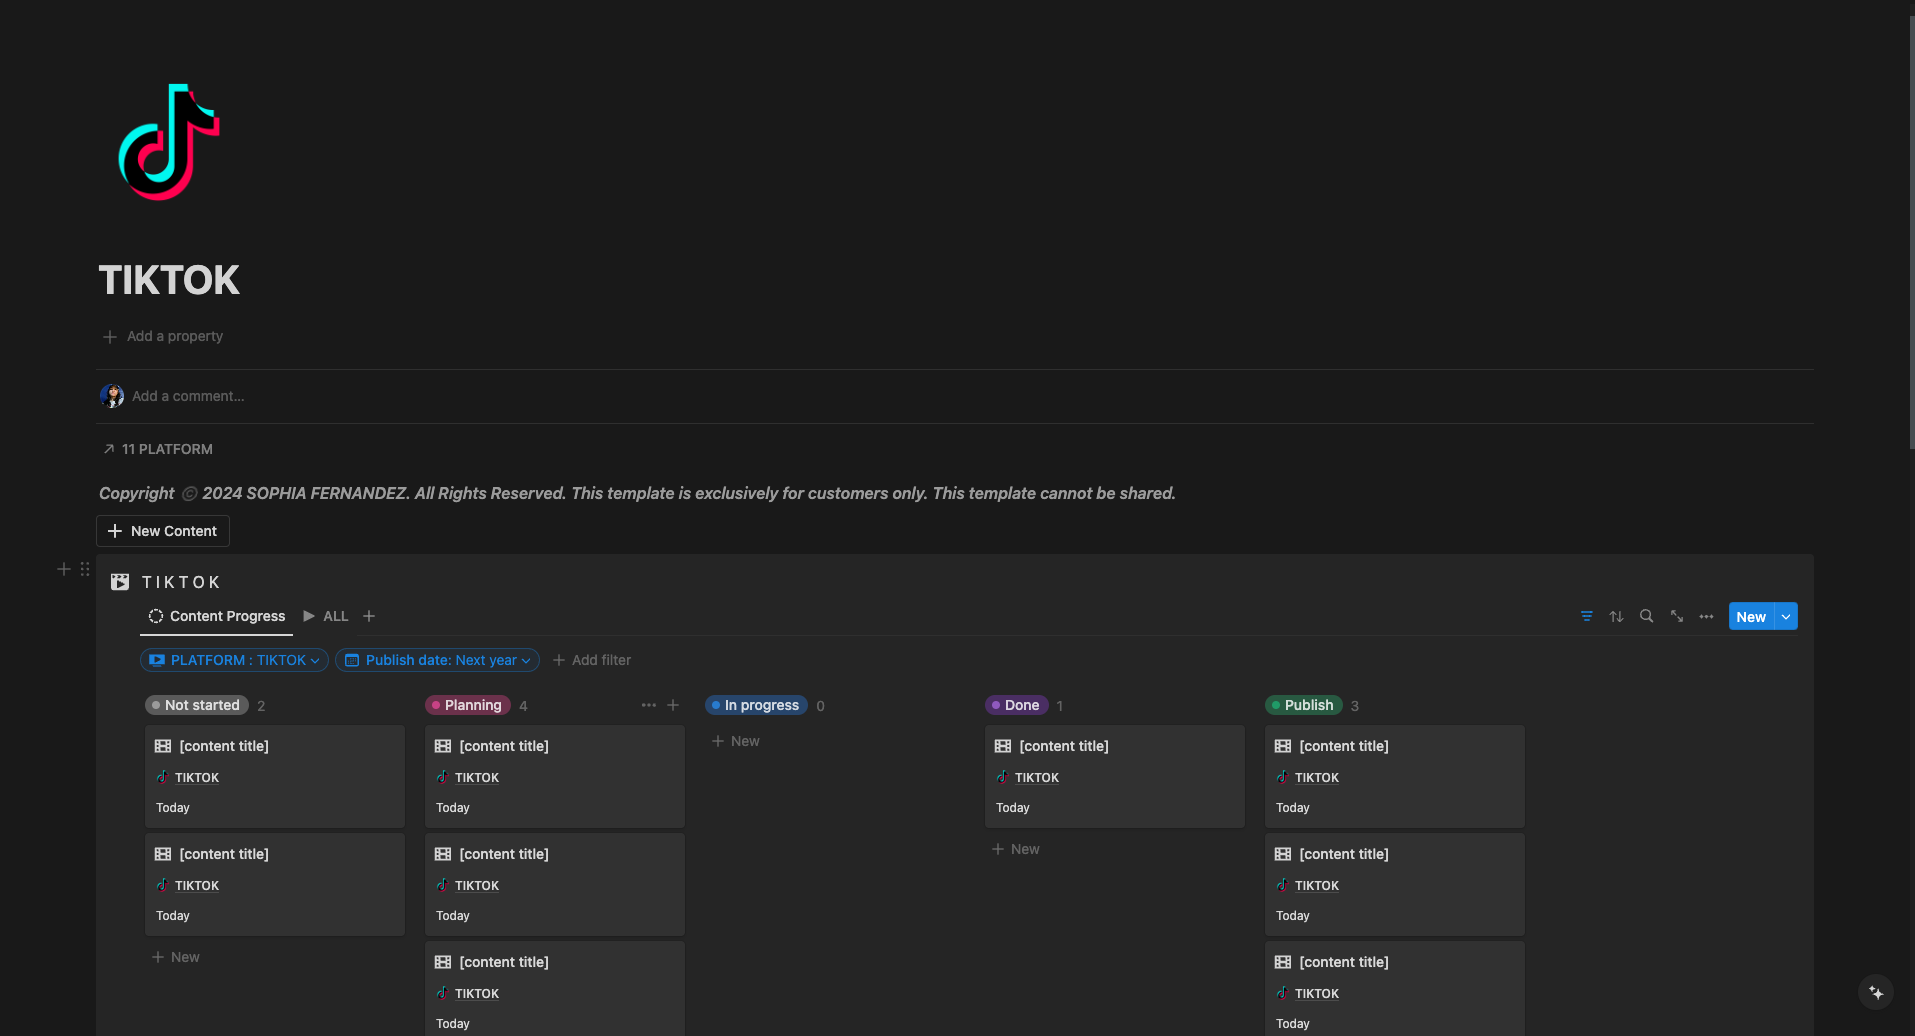Open the user avatar beside the comment field
The height and width of the screenshot is (1036, 1915).
[x=112, y=396]
